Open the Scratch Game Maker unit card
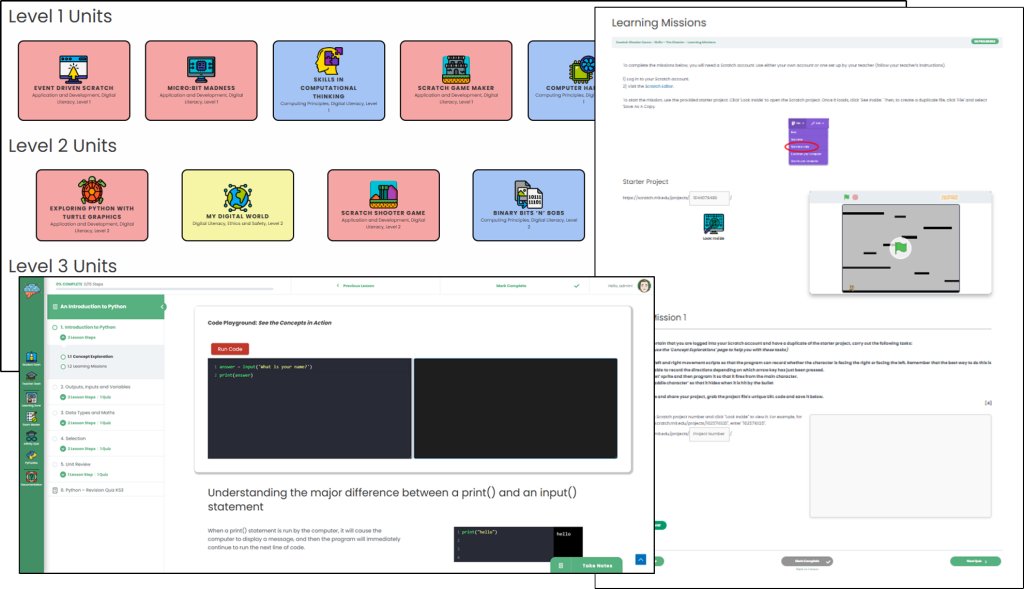 coord(456,80)
